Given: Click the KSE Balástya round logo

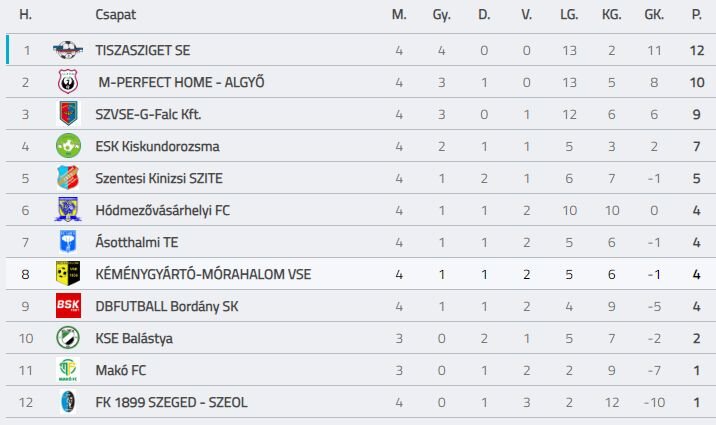Looking at the screenshot, I should [68, 338].
